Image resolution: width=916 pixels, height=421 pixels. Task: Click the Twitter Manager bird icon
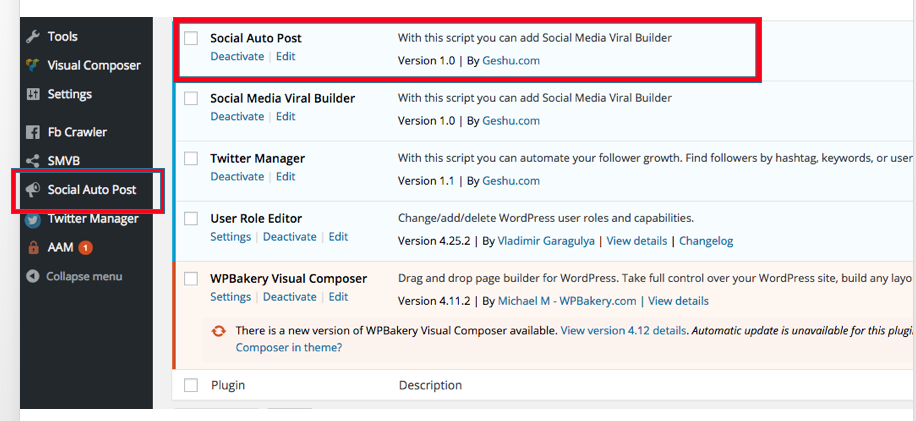(33, 219)
